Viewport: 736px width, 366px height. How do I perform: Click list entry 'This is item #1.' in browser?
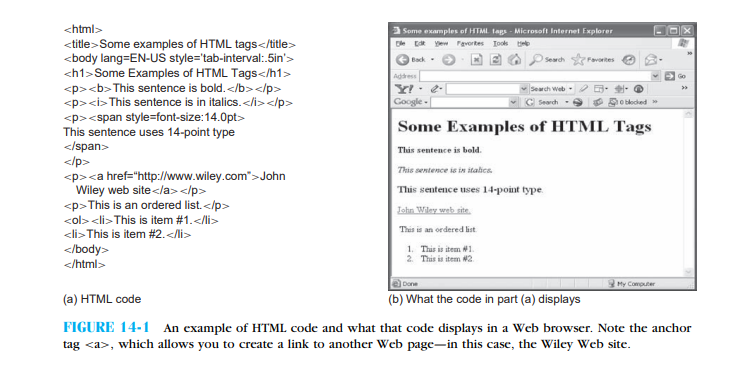click(447, 249)
